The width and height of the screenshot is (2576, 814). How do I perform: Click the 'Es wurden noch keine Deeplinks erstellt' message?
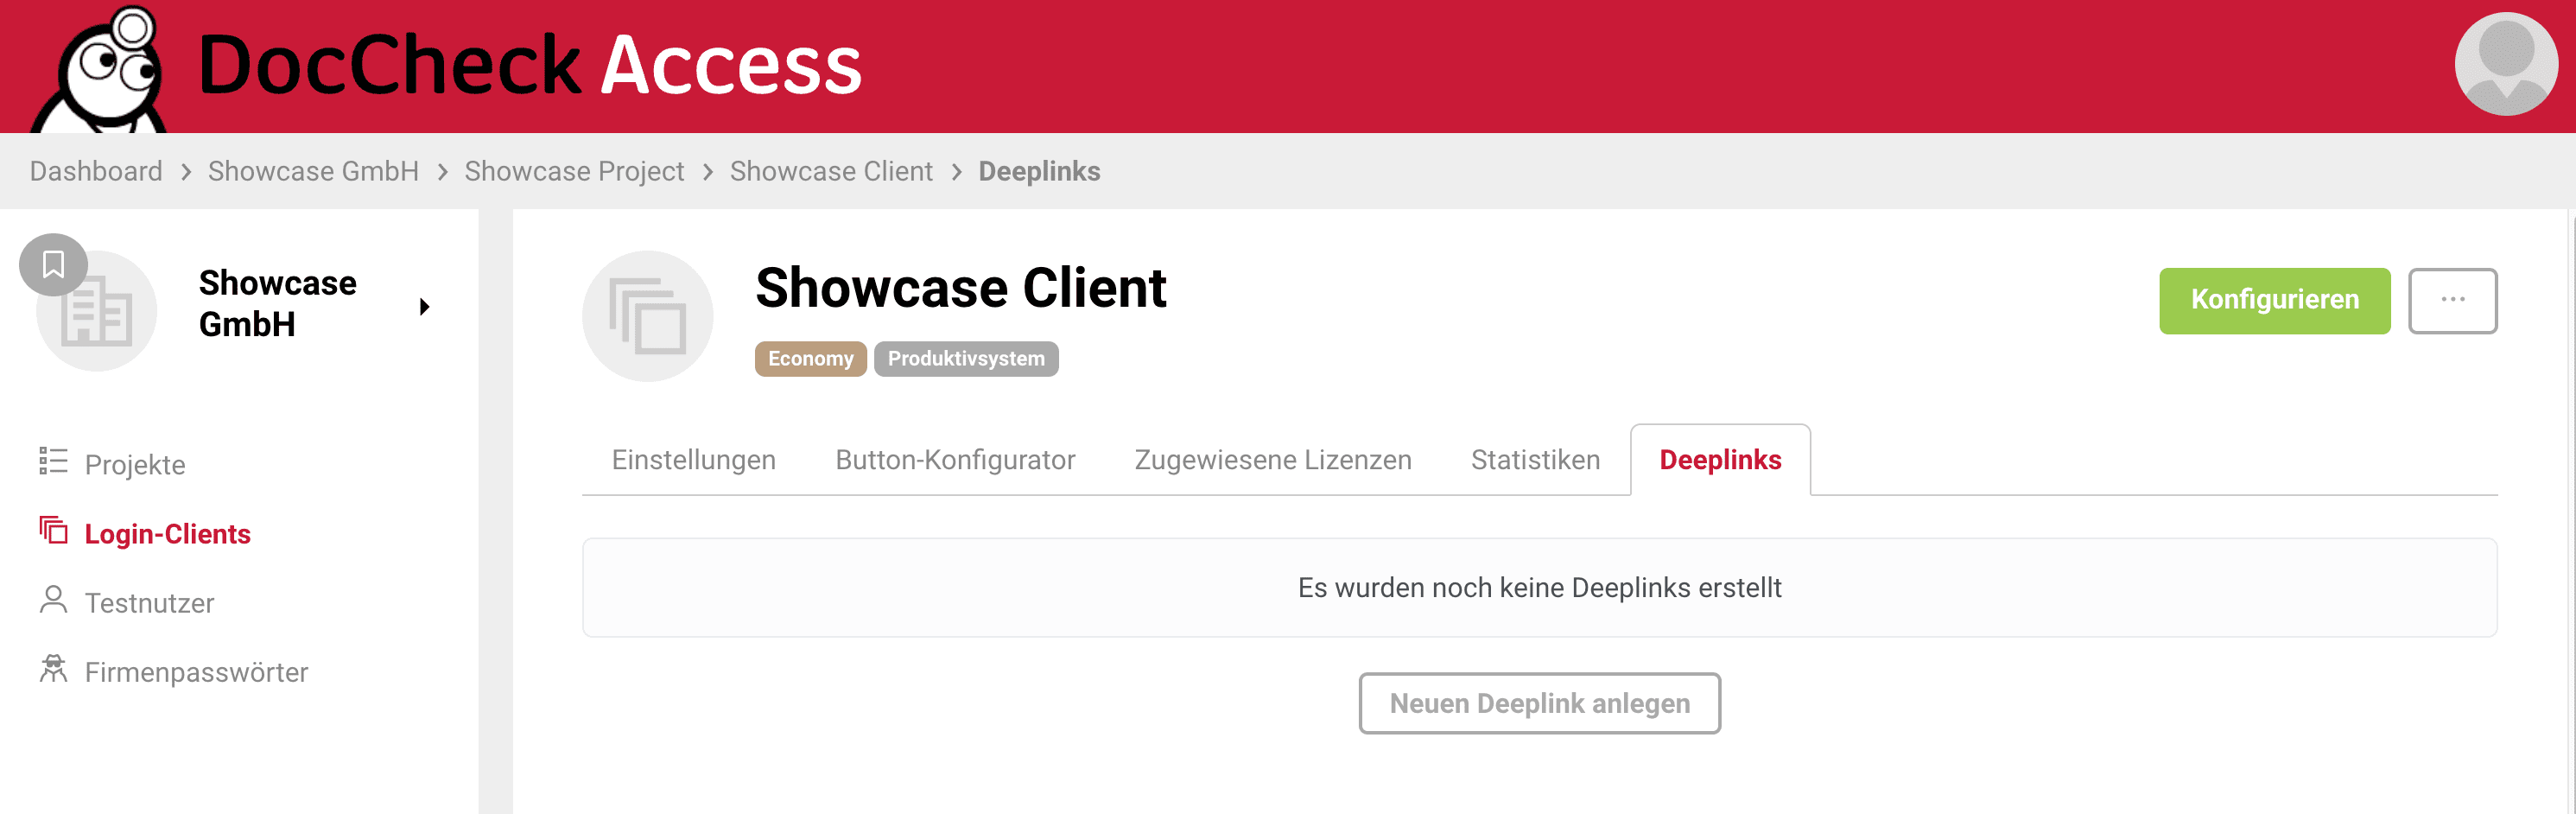click(x=1539, y=587)
